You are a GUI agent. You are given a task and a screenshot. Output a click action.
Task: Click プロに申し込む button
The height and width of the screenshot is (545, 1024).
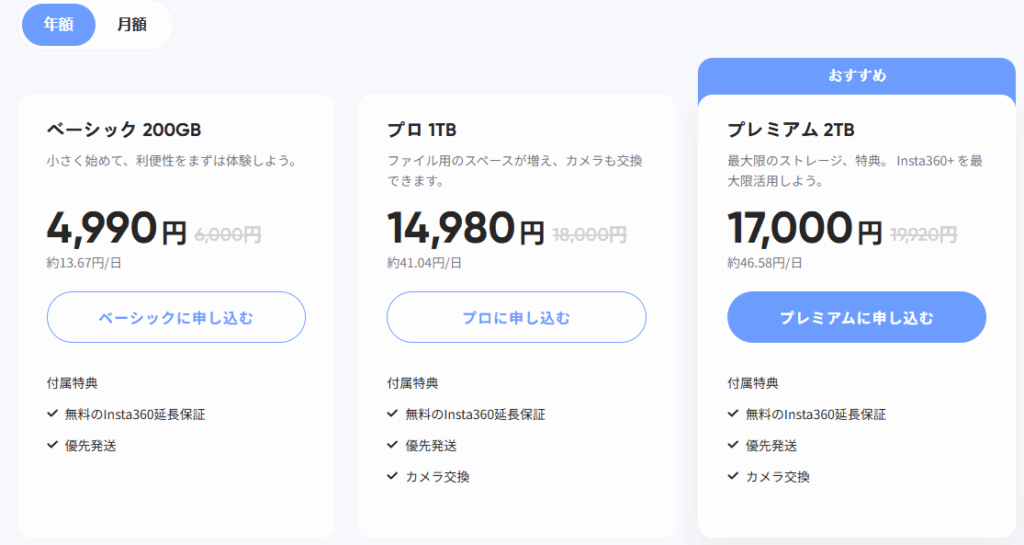516,318
